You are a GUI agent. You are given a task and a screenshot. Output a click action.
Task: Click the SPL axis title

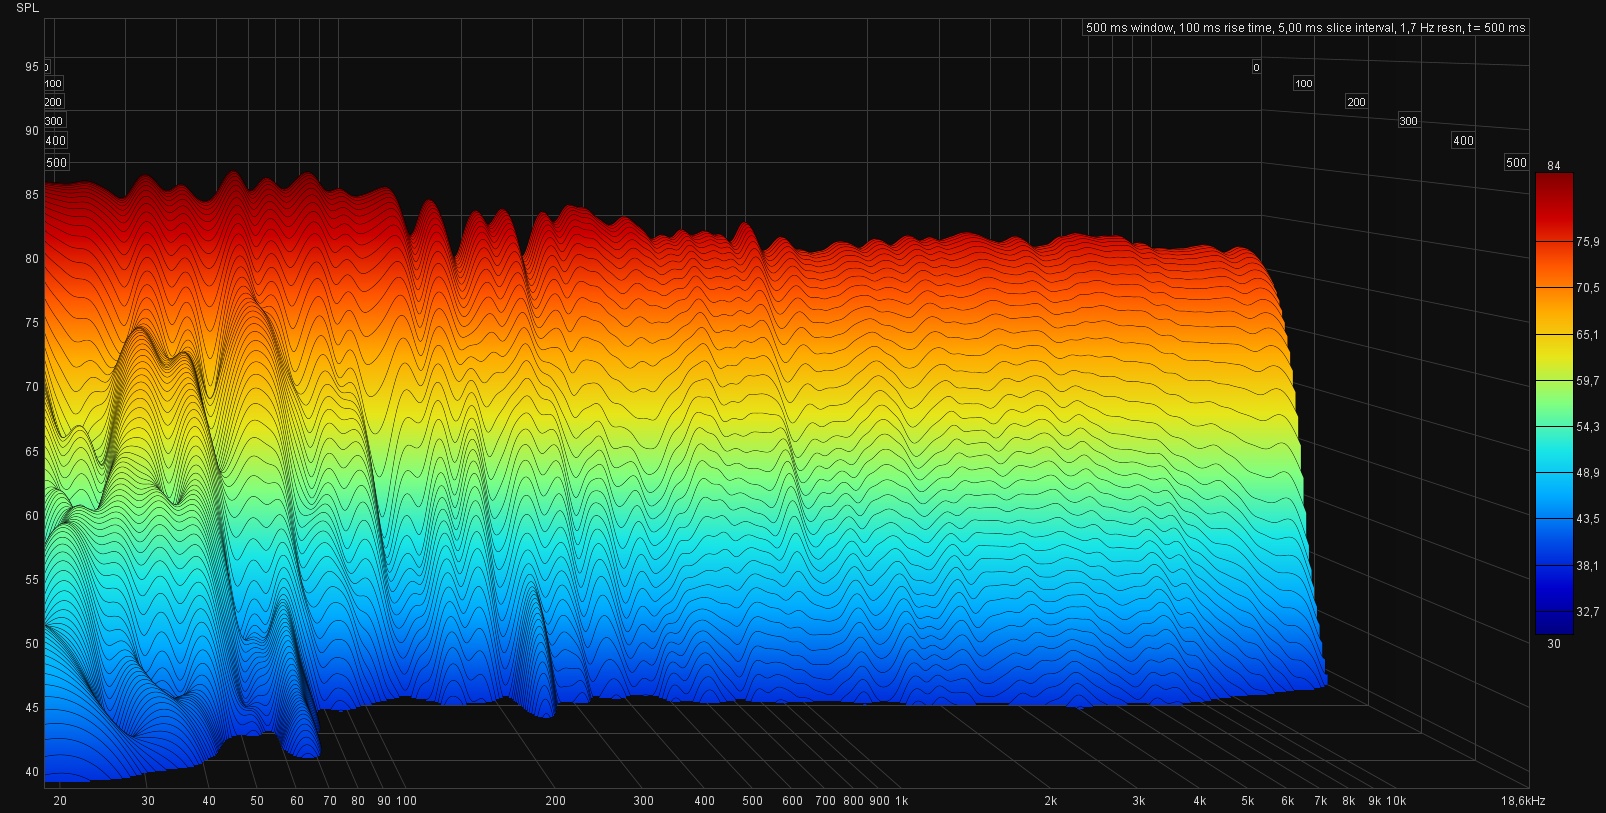pos(29,8)
